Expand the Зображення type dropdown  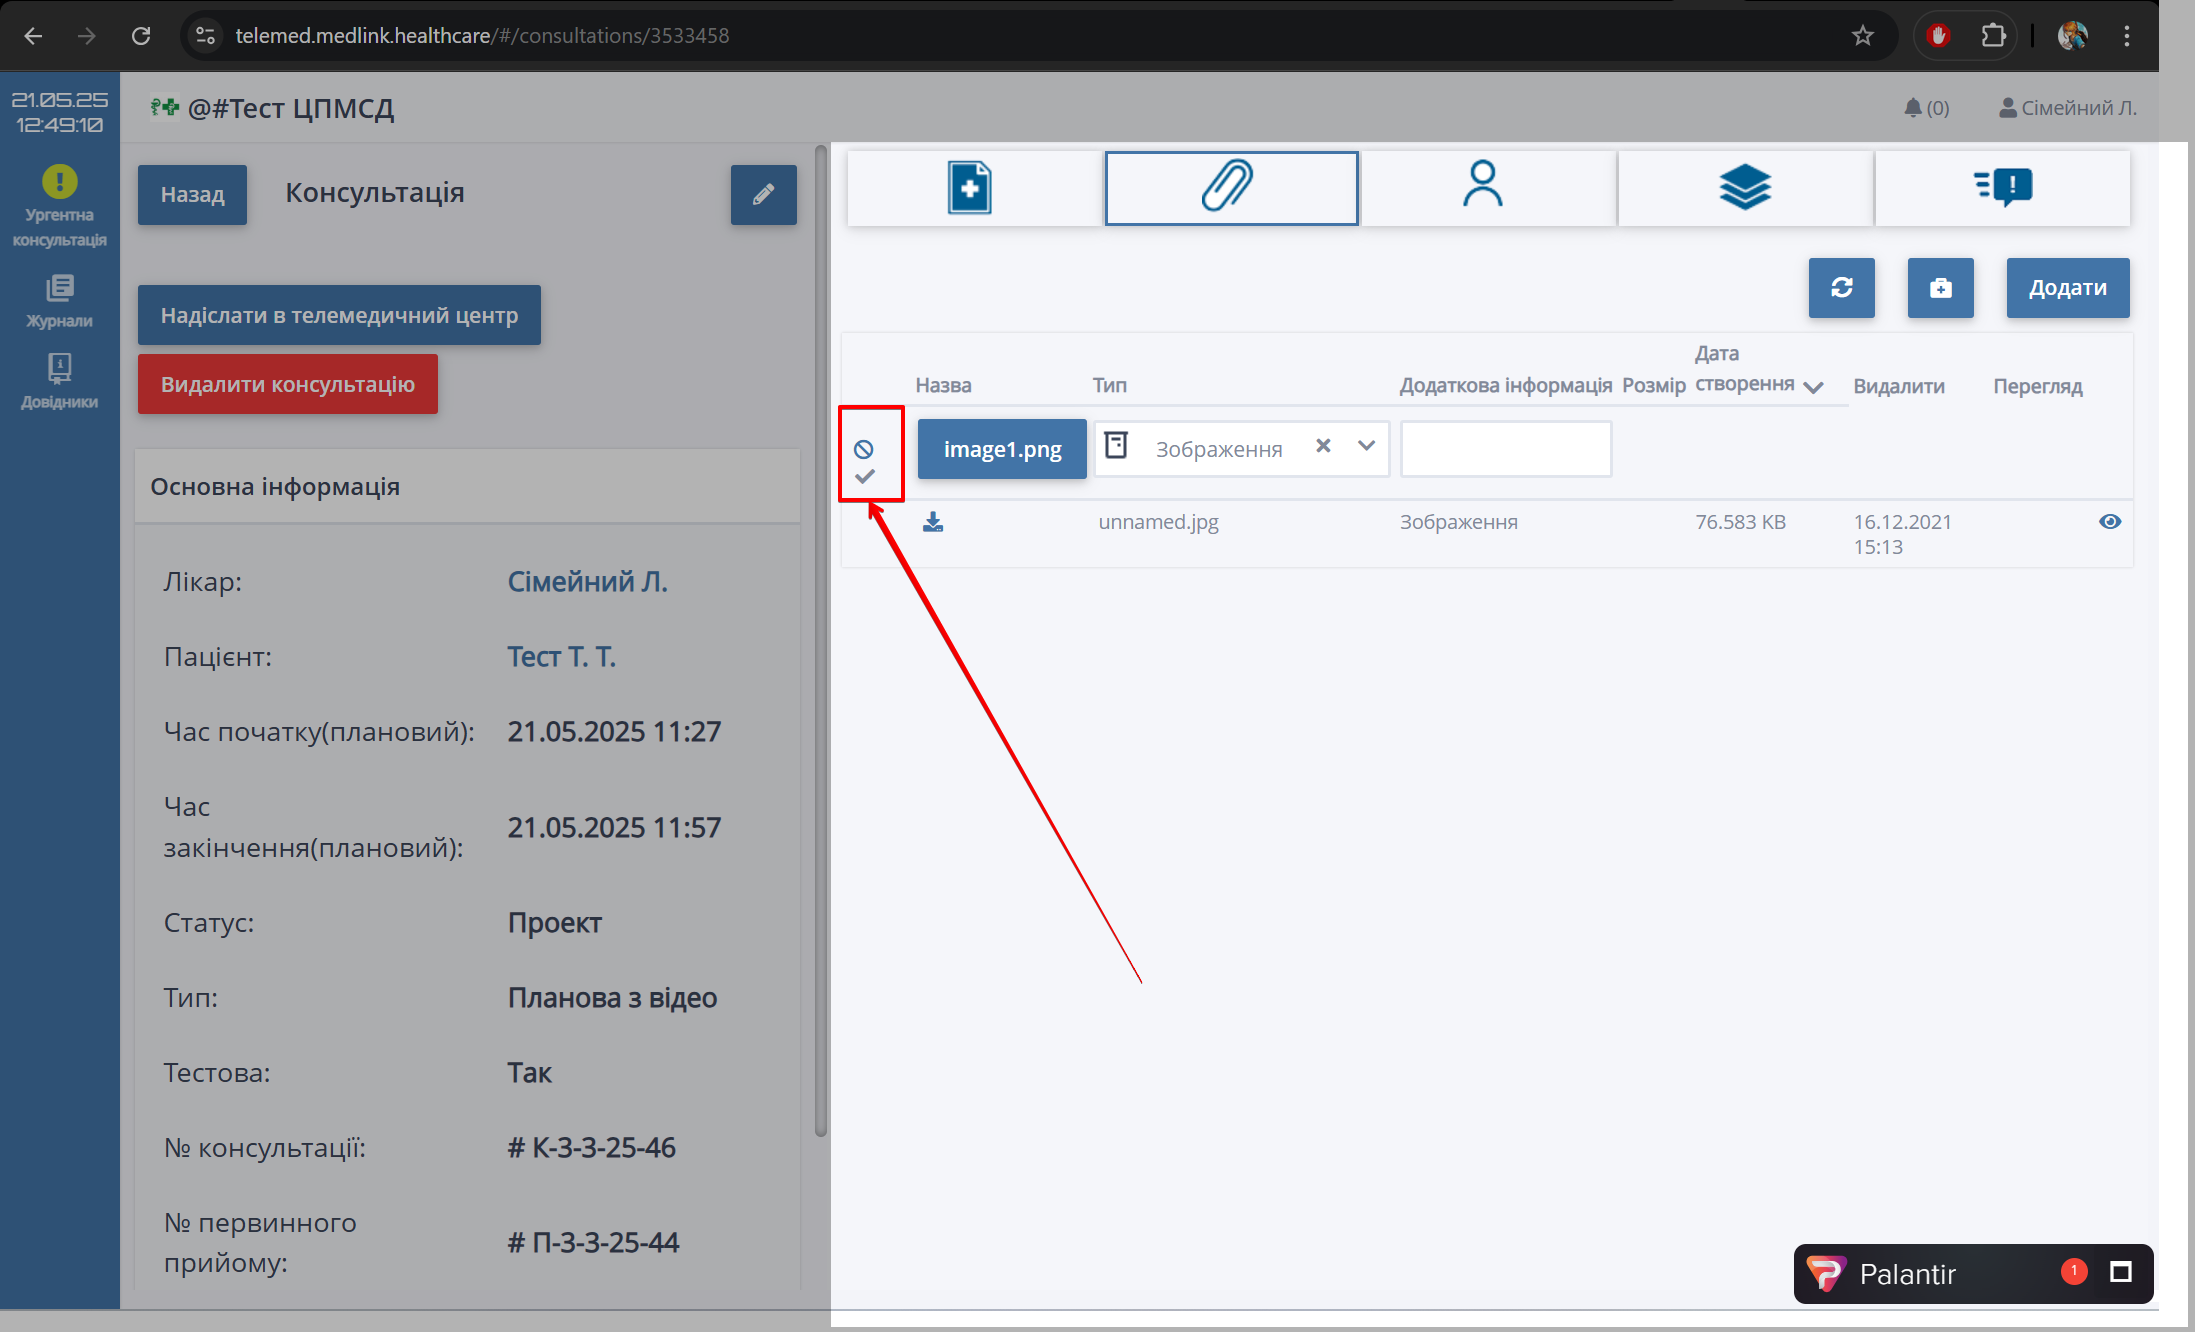pos(1366,447)
